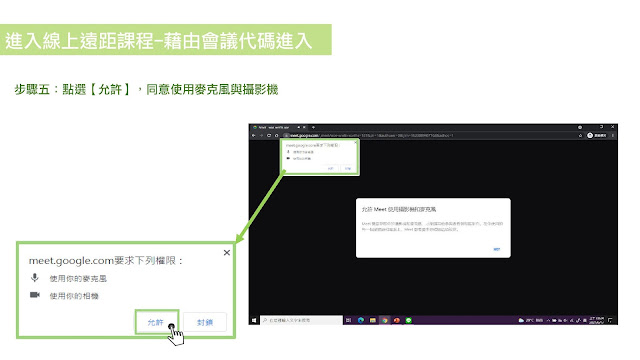
Task: Click text 使用你的相機 in enlarged callout
Action: pos(74,296)
